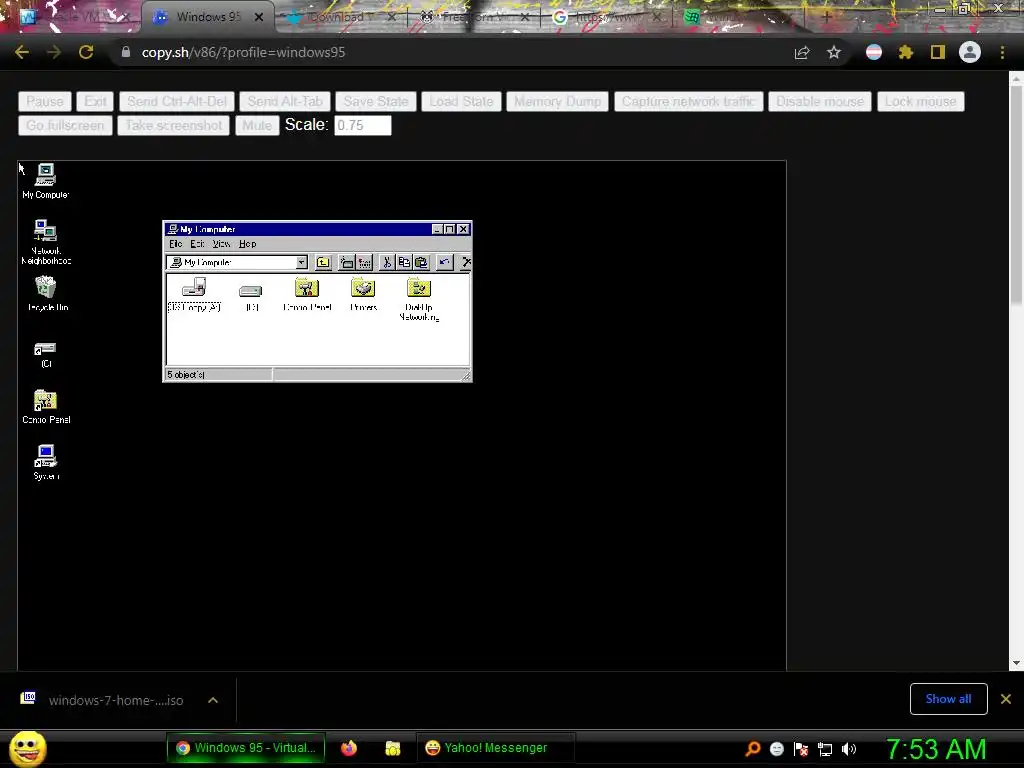
Task: Toggle the browser side panel icon
Action: 938,52
